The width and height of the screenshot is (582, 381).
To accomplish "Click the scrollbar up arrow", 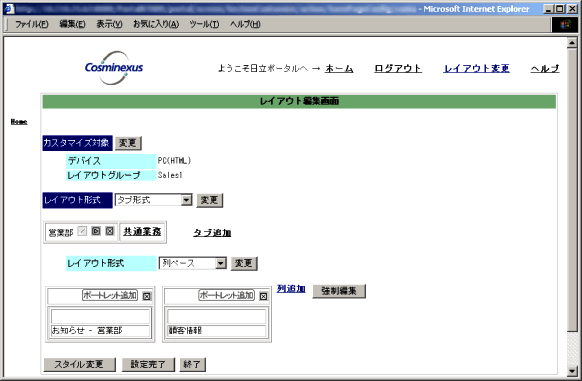I will (x=572, y=43).
